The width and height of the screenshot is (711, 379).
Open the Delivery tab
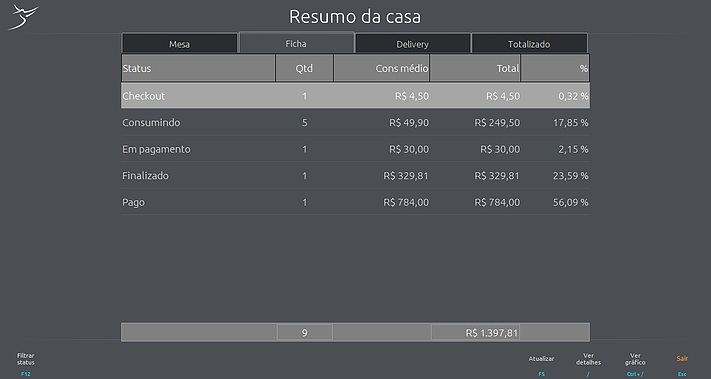tap(412, 44)
